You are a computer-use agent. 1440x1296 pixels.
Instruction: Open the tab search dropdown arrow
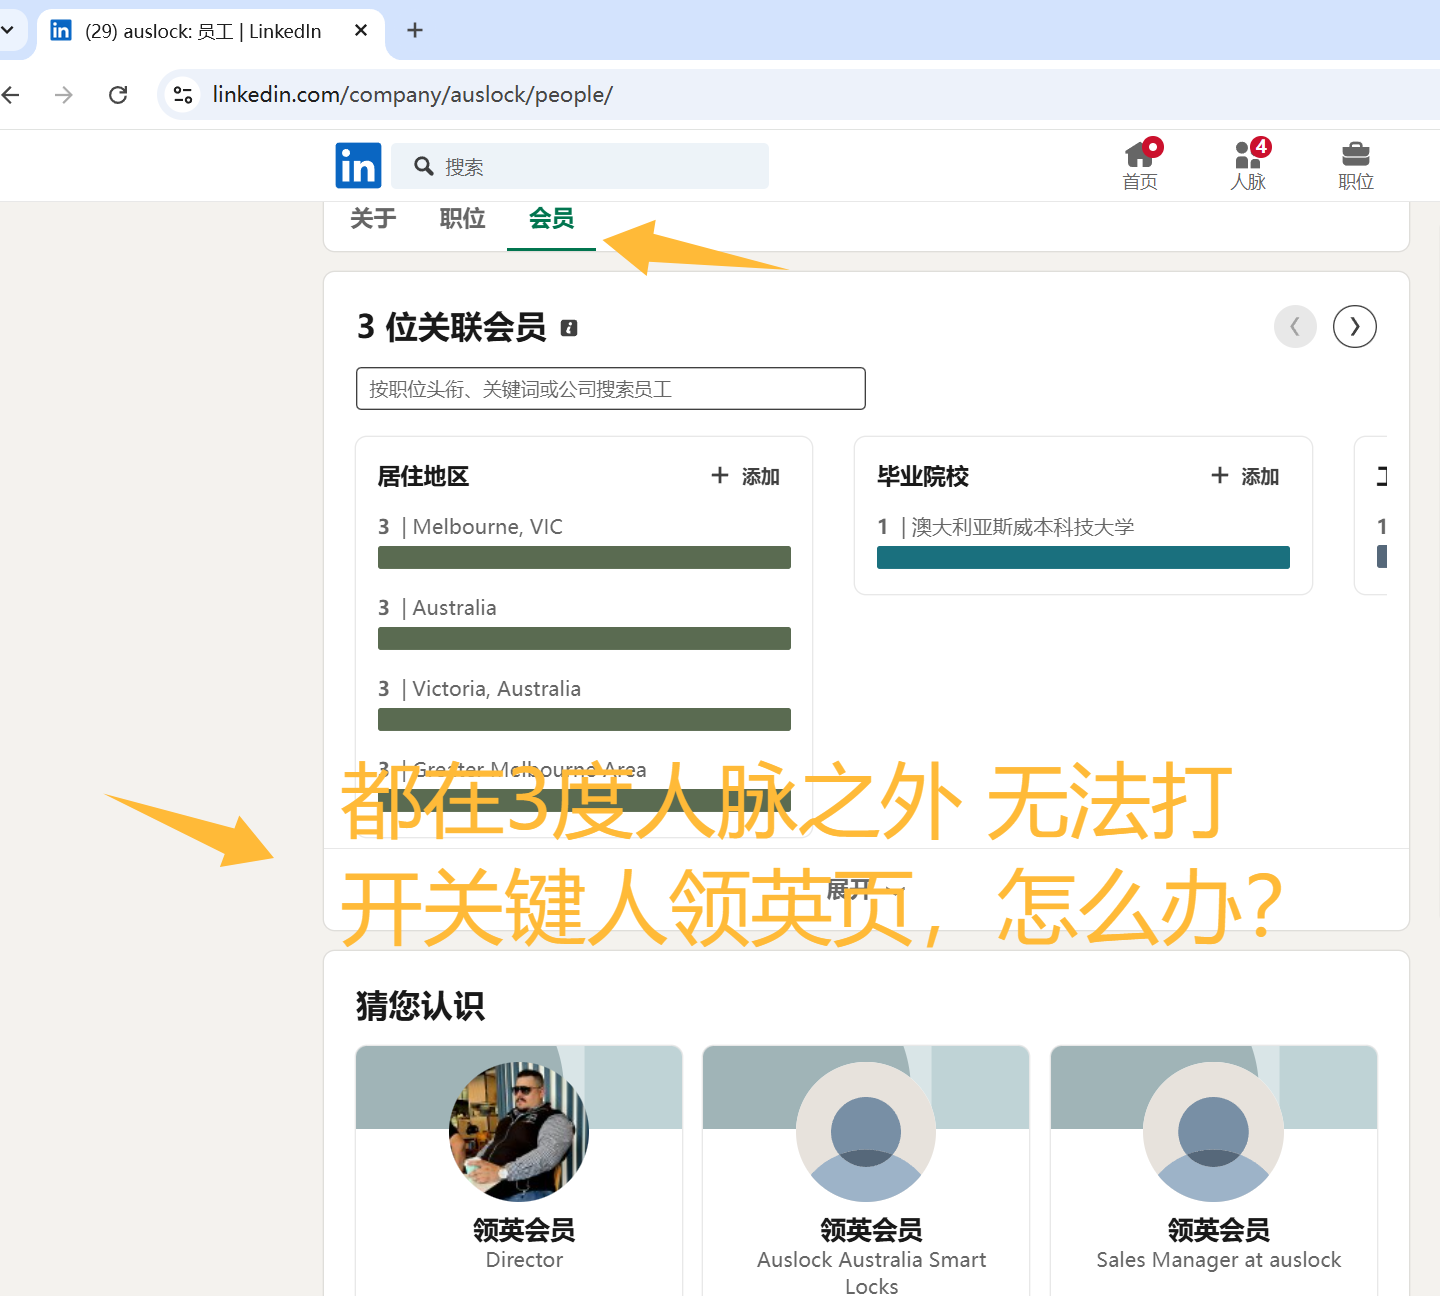pos(7,30)
